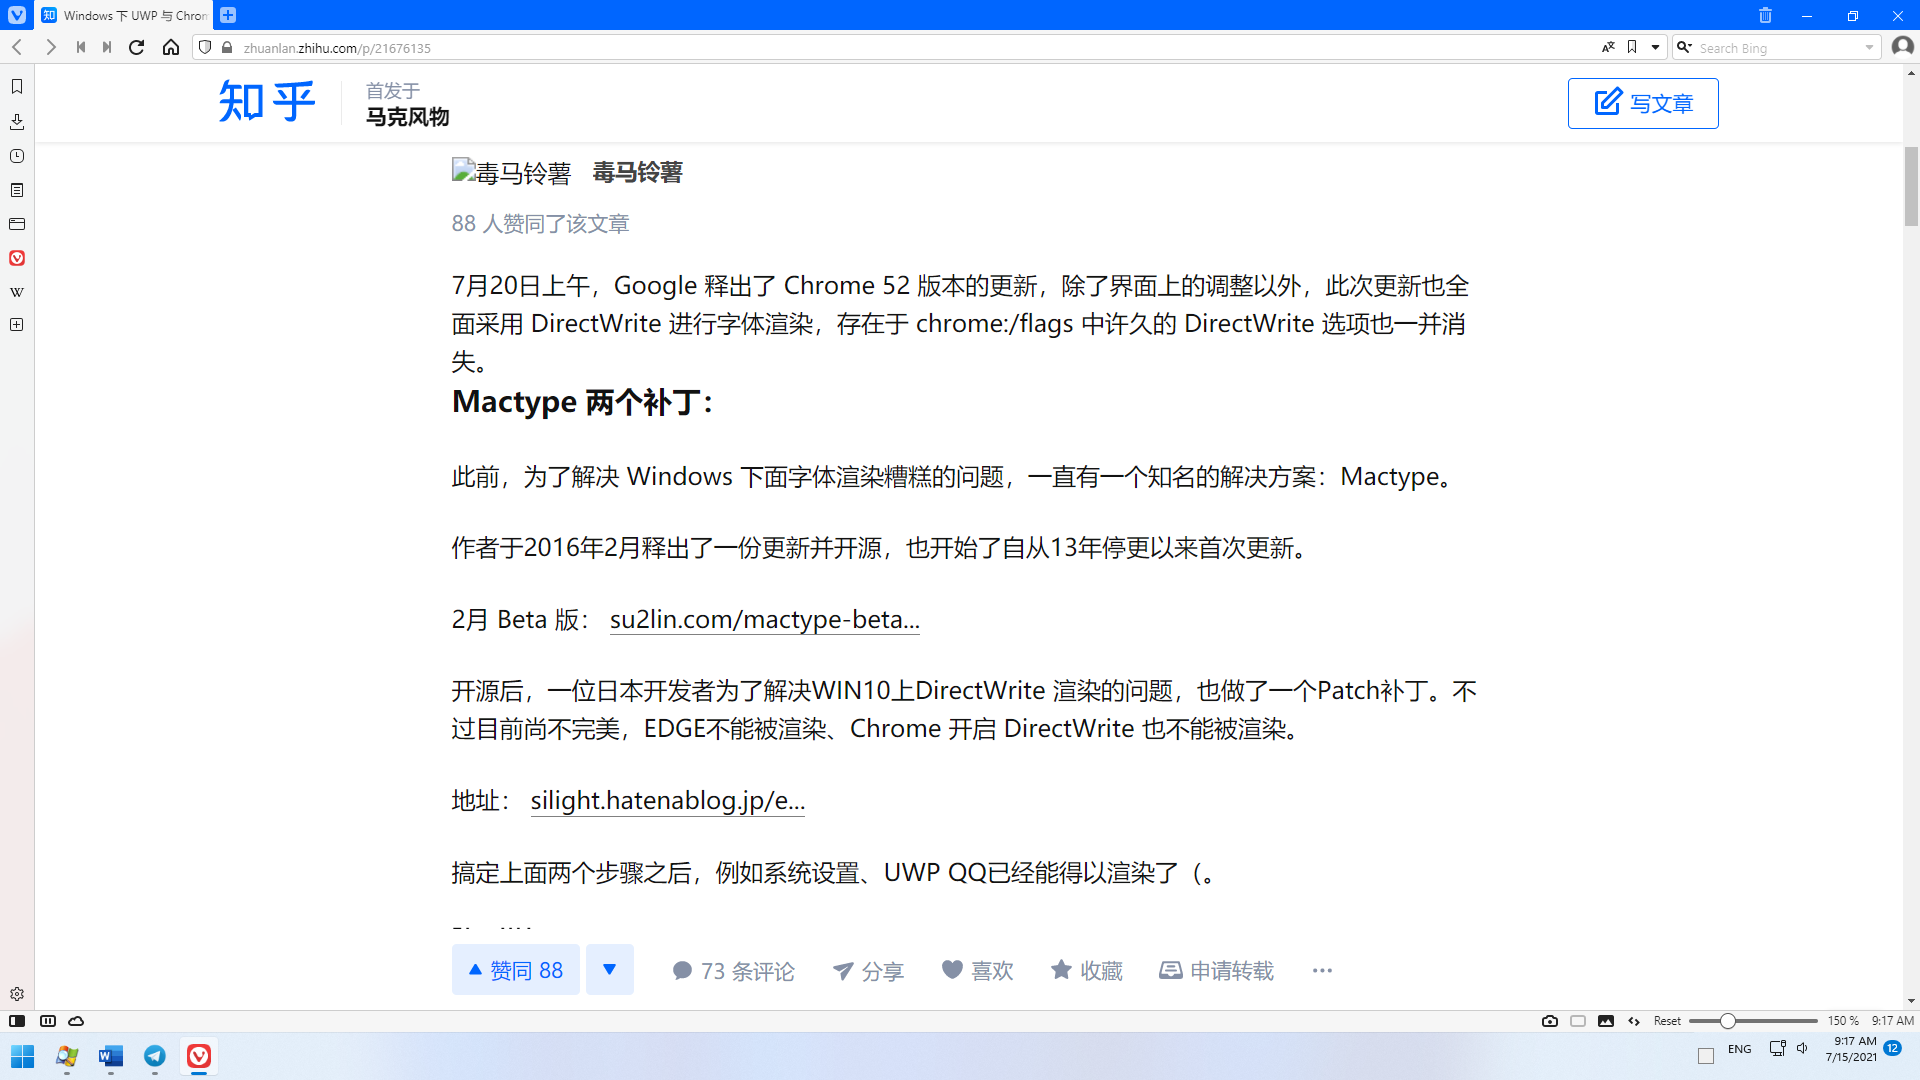Open the su2lin.com/mactype-beta link
1920x1080 pixels.
point(764,619)
